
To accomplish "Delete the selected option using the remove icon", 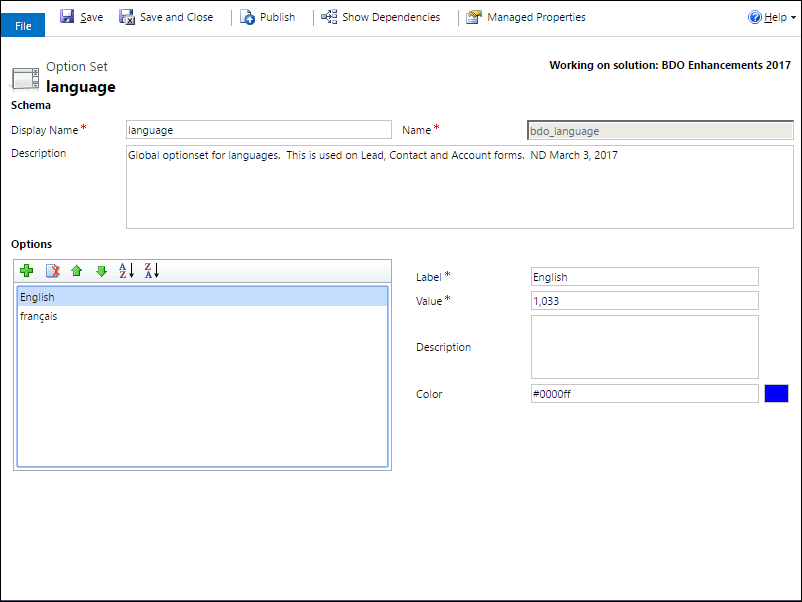I will 52,270.
